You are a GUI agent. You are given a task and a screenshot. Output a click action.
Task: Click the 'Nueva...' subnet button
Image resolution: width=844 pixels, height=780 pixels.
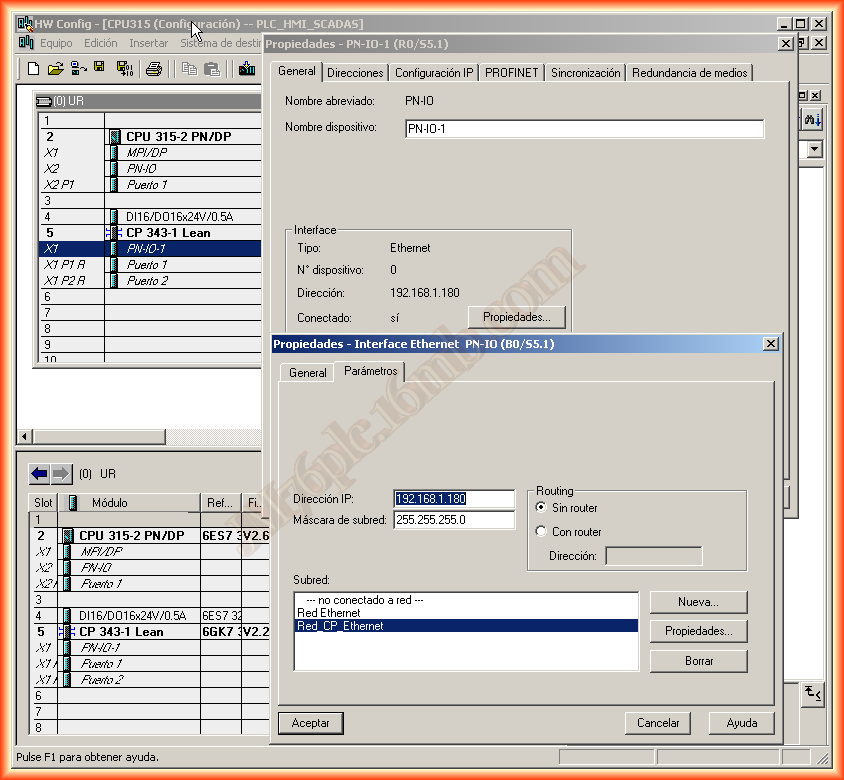(x=698, y=602)
